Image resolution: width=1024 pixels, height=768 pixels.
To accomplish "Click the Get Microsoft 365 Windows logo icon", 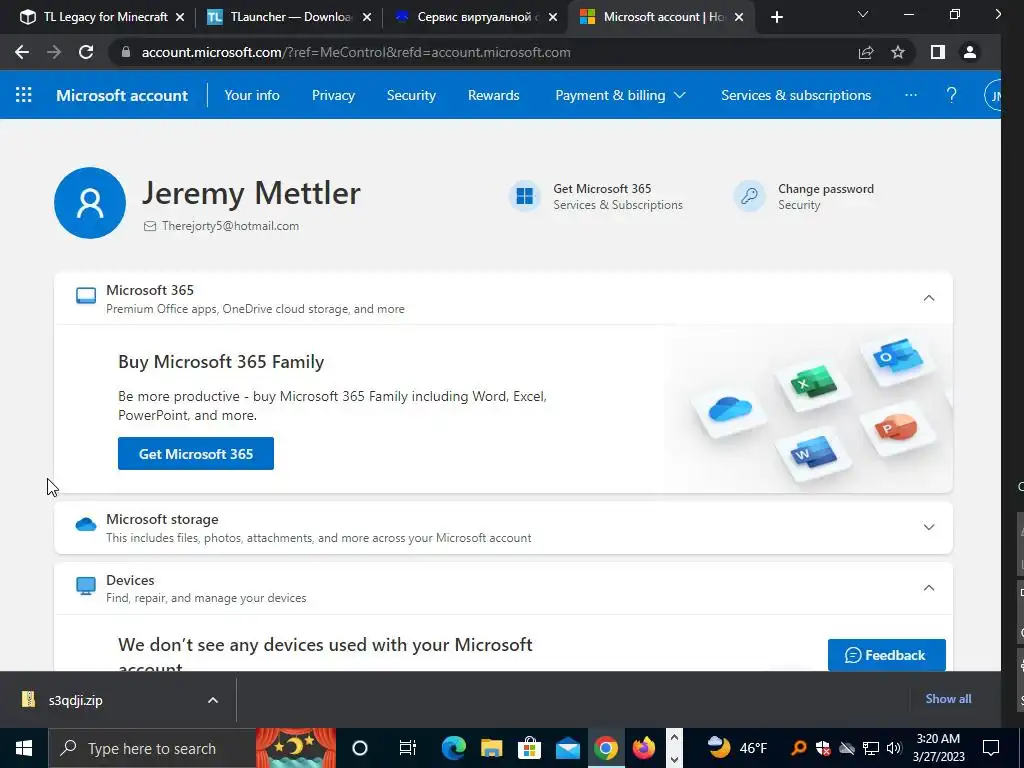I will tap(524, 196).
